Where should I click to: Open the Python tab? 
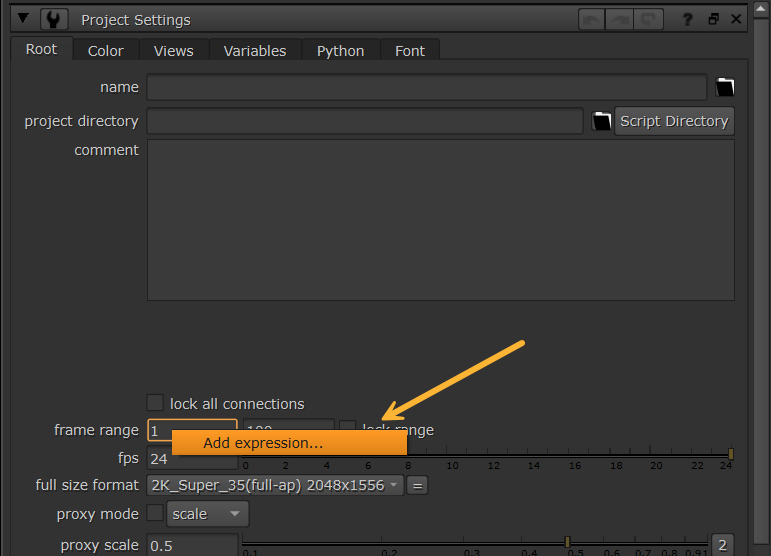[x=340, y=50]
